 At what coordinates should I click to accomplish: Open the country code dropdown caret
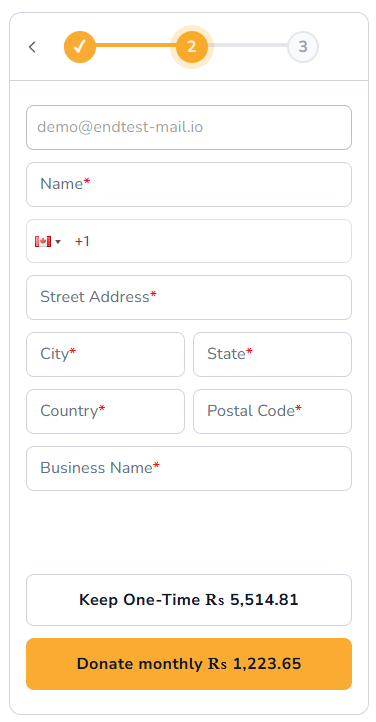58,242
